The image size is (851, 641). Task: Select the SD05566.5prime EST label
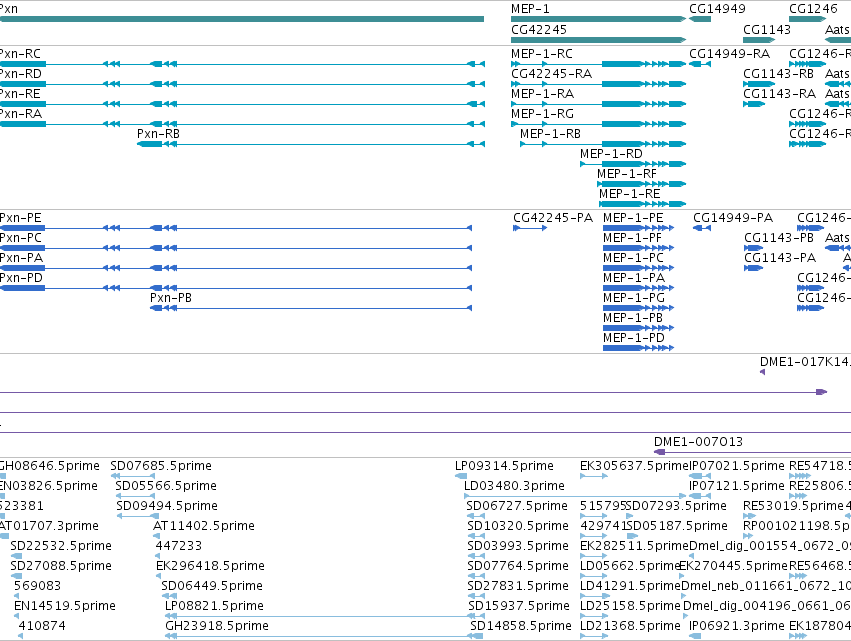166,486
